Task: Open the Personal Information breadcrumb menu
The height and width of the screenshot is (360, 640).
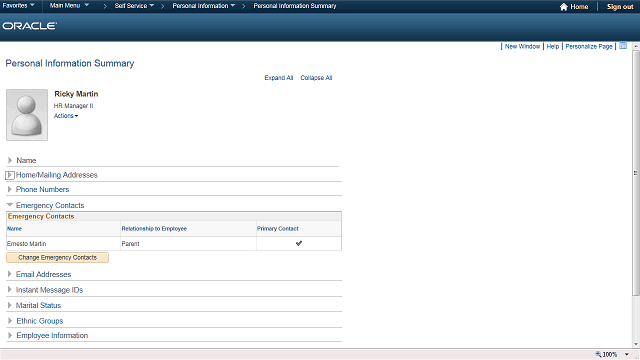Action: (x=204, y=6)
